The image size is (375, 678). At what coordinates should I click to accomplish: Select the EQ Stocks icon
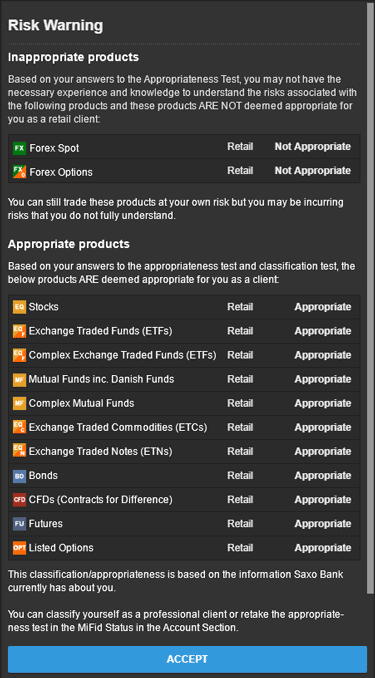(19, 307)
